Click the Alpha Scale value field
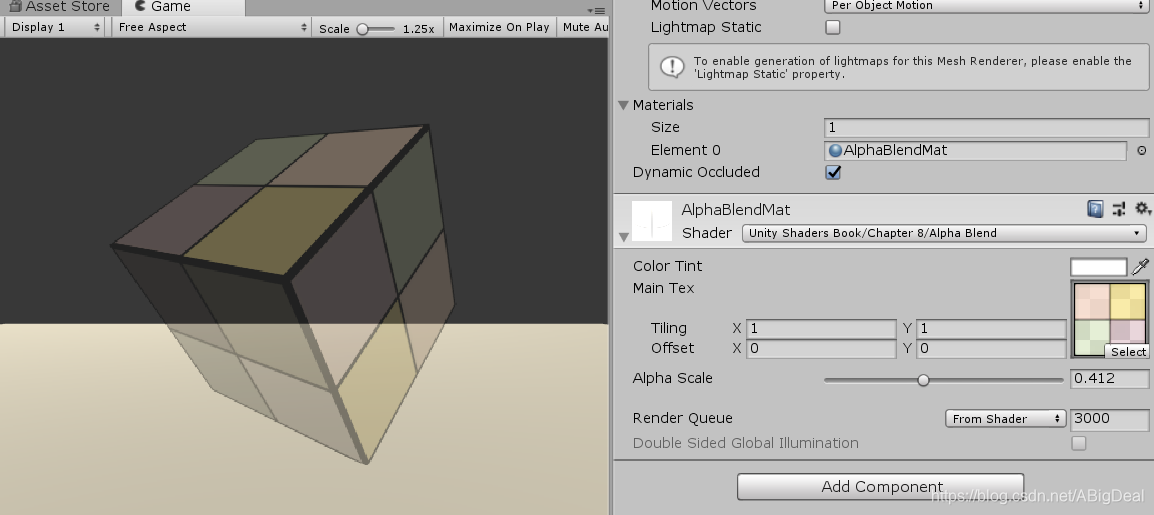This screenshot has width=1154, height=515. pos(1109,379)
